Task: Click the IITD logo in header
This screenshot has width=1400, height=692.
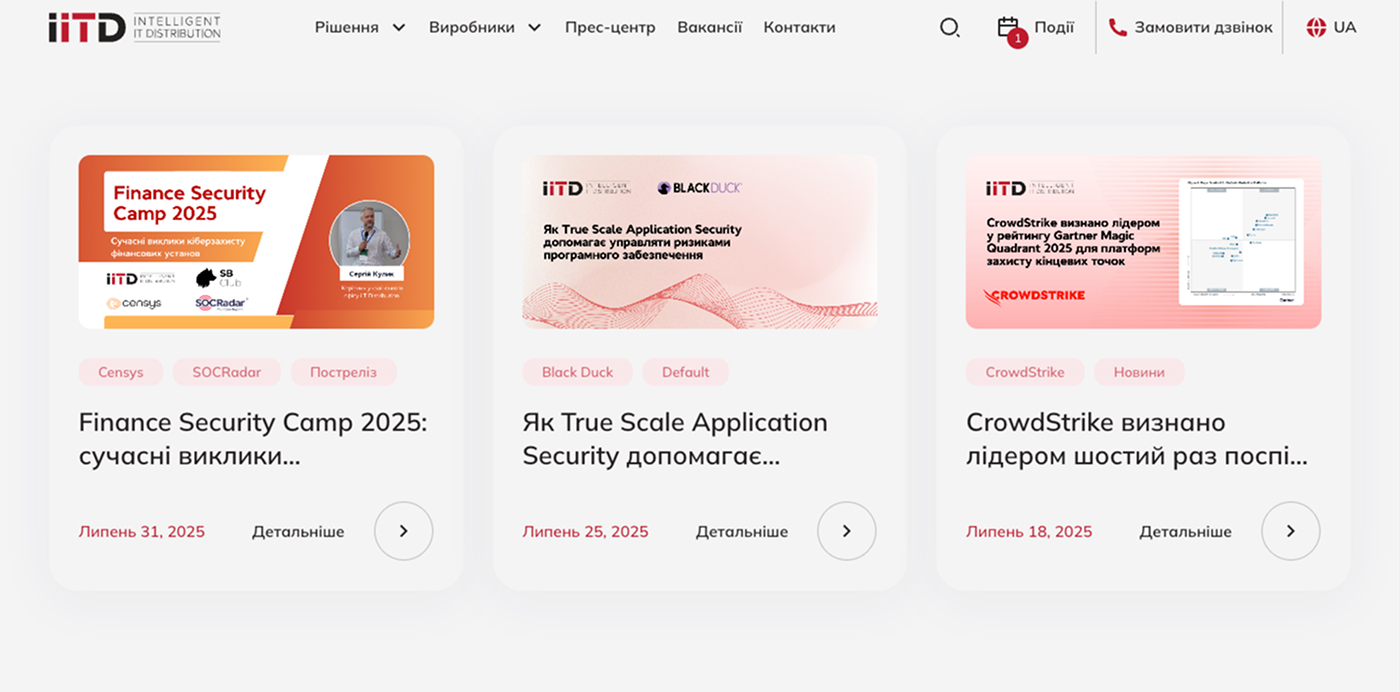Action: point(134,27)
